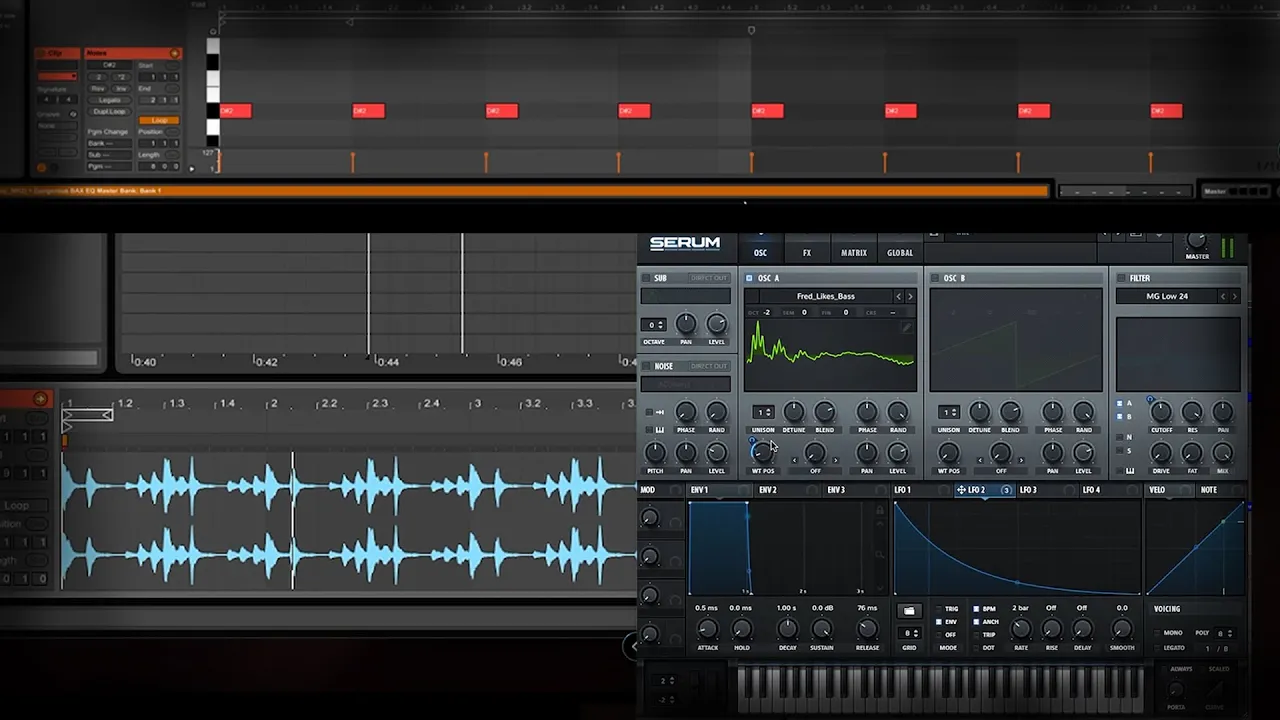Click the LFO 2 drag-assign crosshair icon

961,490
